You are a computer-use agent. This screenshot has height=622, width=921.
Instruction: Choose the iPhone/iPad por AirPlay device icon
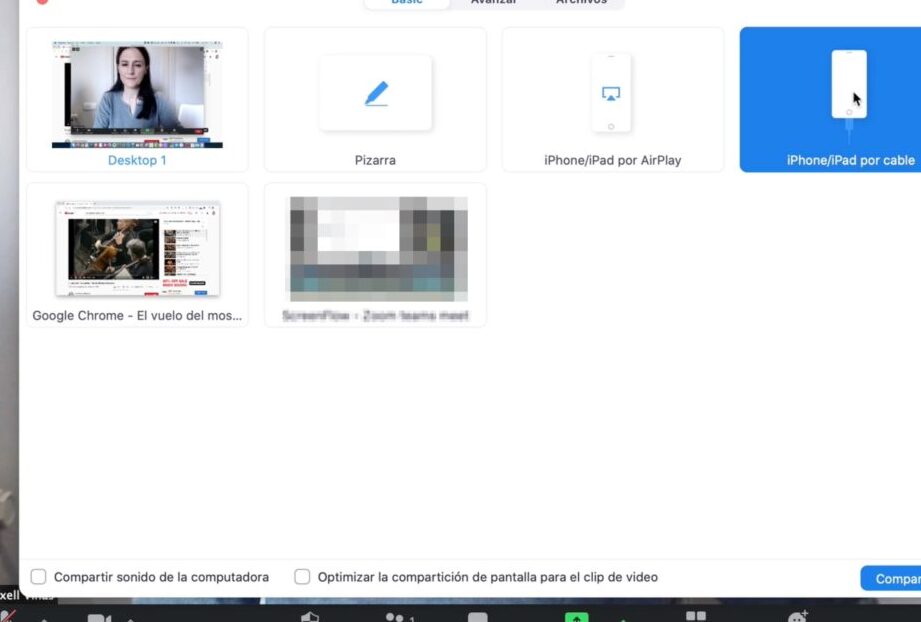coord(611,93)
